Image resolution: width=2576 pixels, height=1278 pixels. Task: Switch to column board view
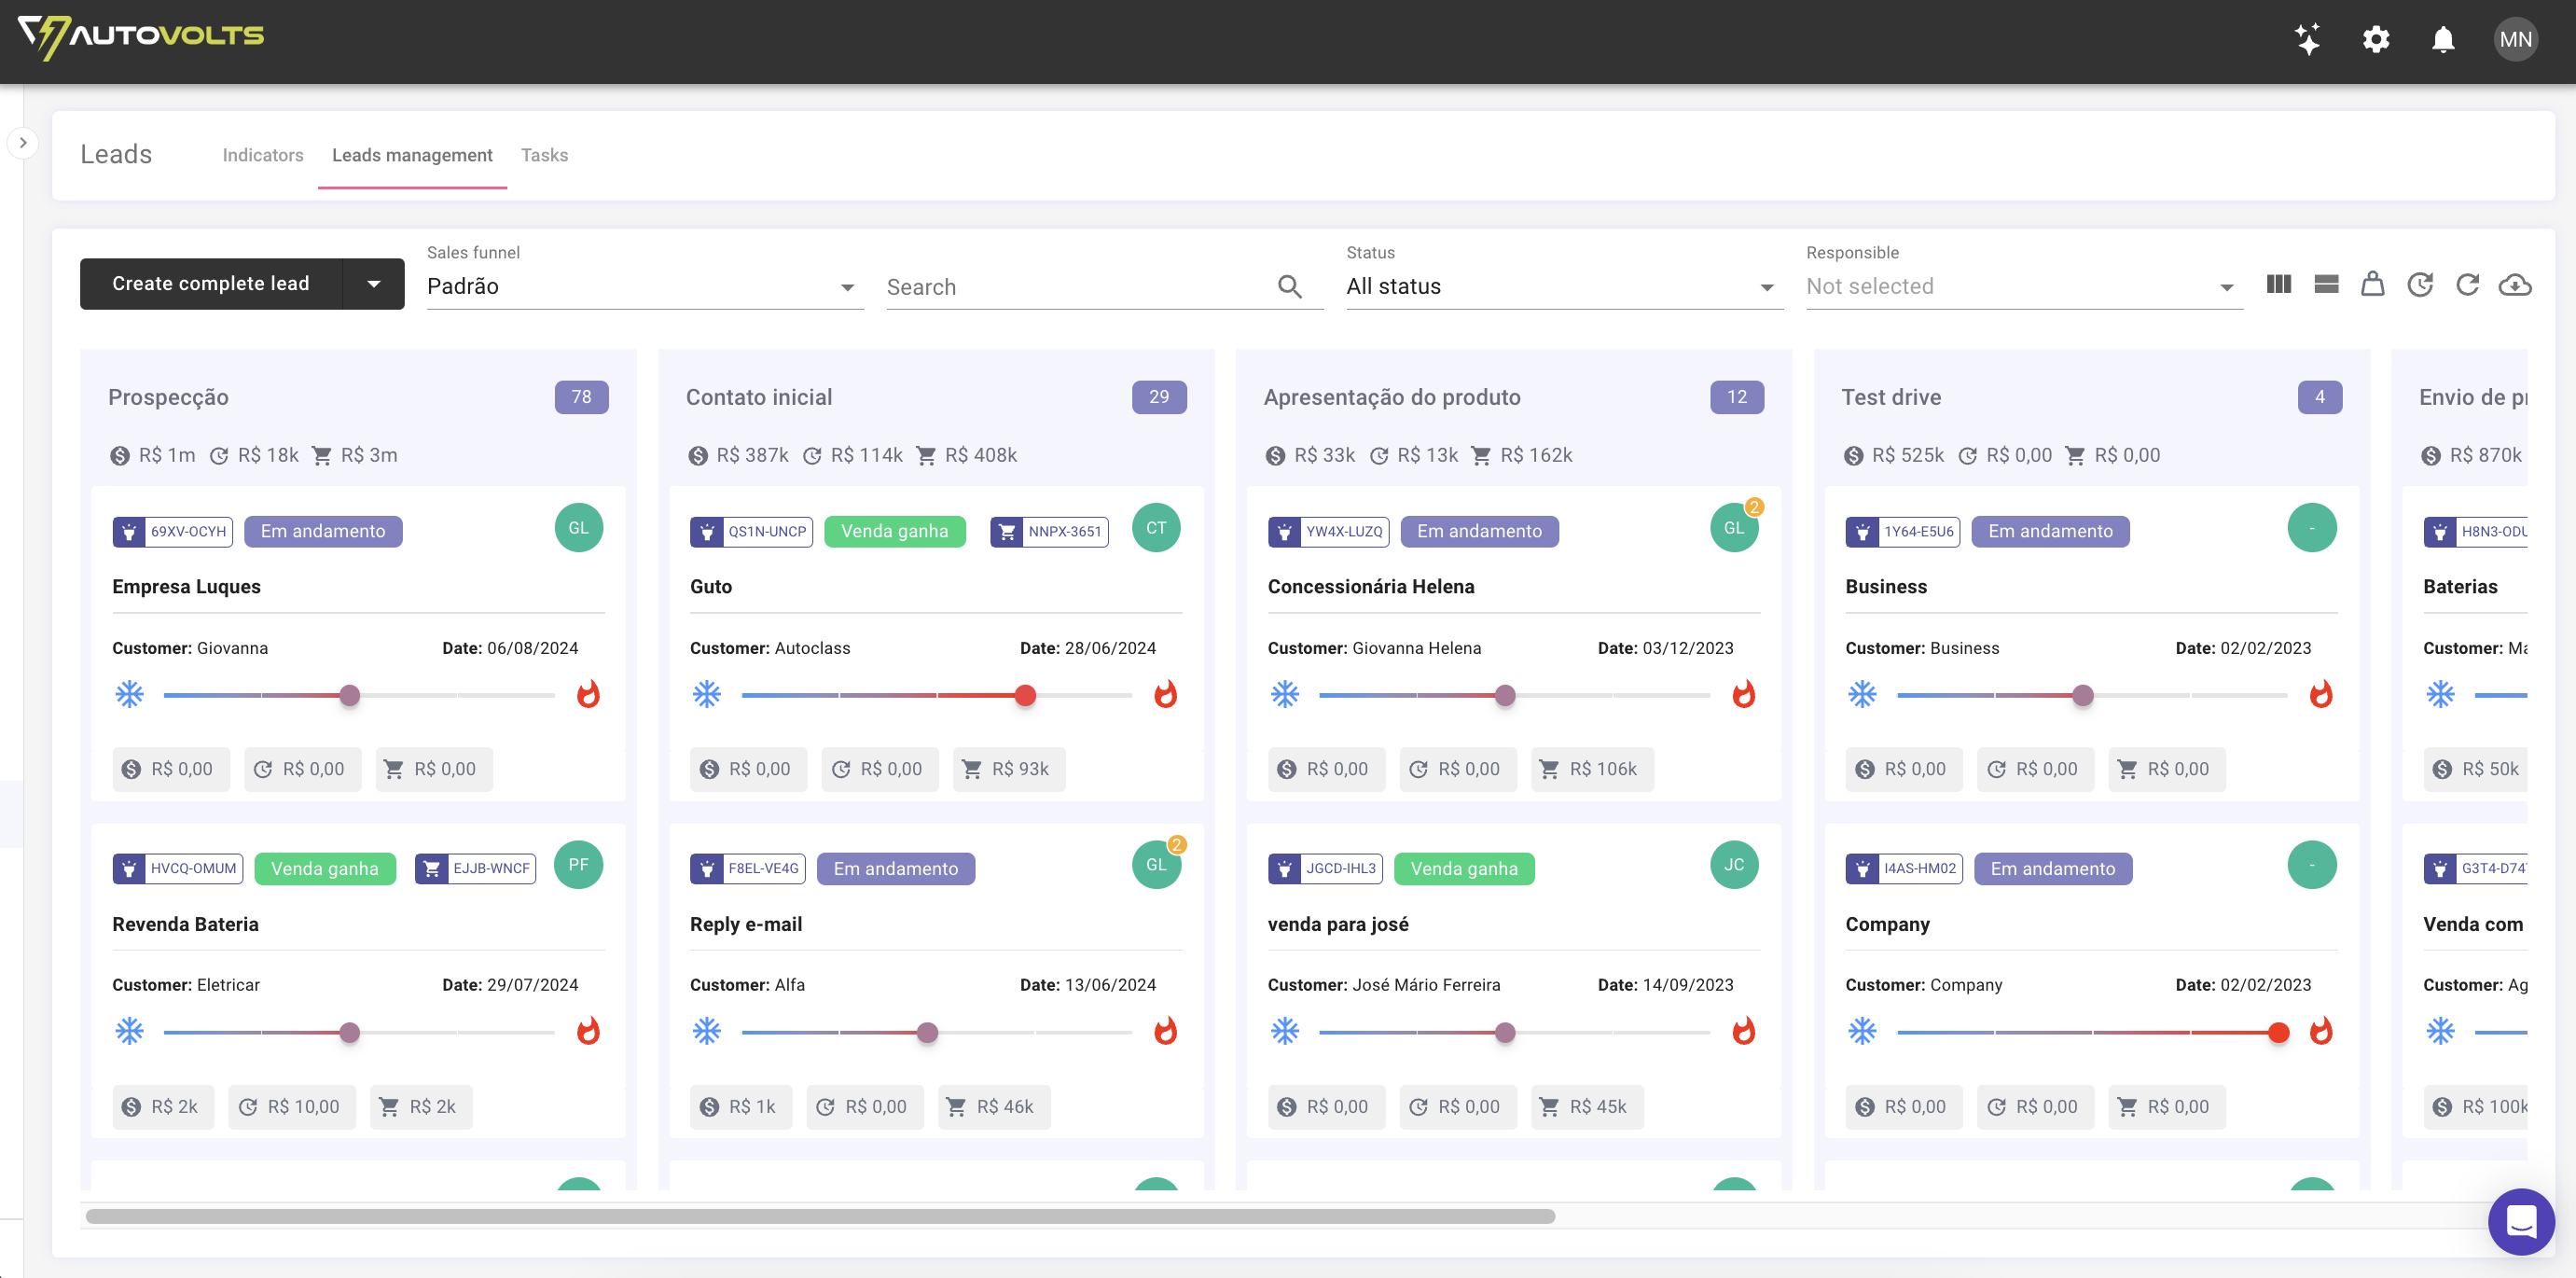click(2279, 284)
